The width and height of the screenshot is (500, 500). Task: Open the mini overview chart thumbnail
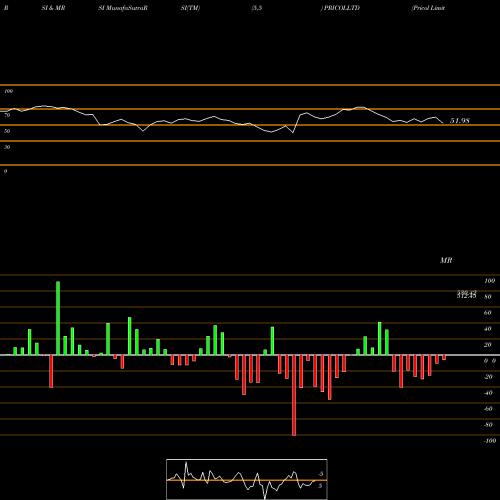click(x=247, y=479)
